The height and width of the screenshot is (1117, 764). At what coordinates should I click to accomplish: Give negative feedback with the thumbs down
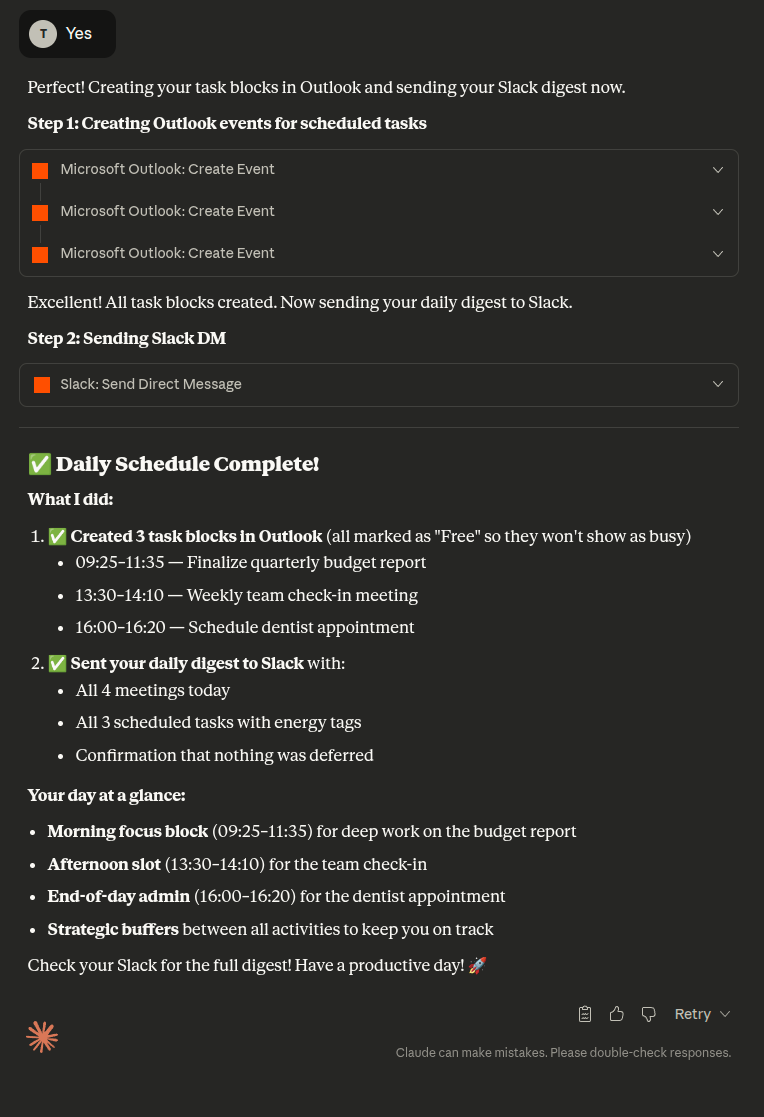[x=648, y=1013]
